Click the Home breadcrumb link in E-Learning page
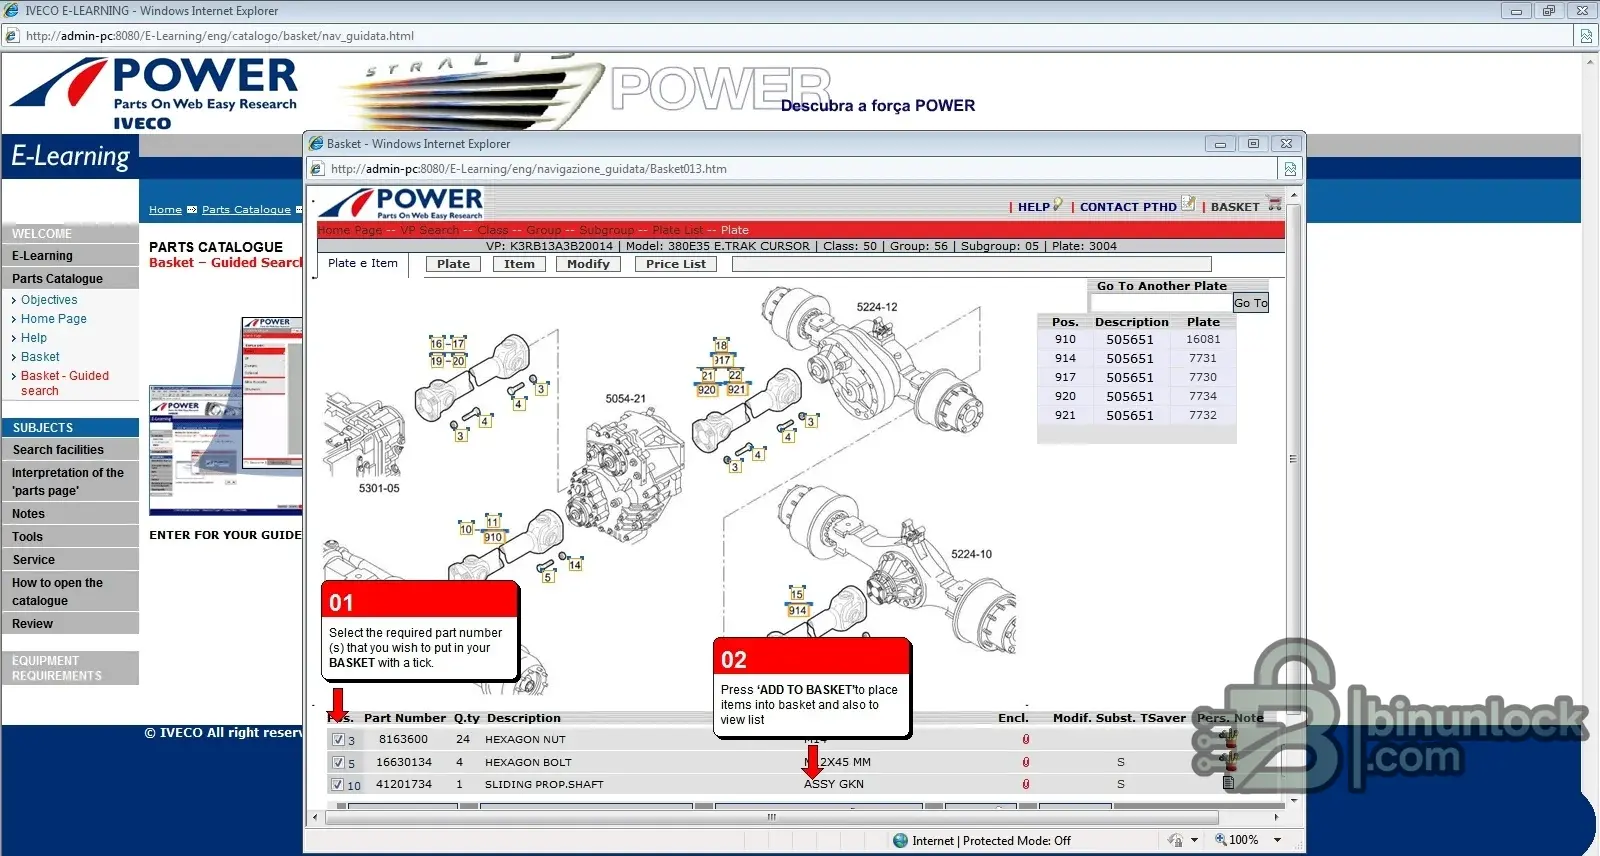Screen dimensions: 1600x856 [x=165, y=210]
